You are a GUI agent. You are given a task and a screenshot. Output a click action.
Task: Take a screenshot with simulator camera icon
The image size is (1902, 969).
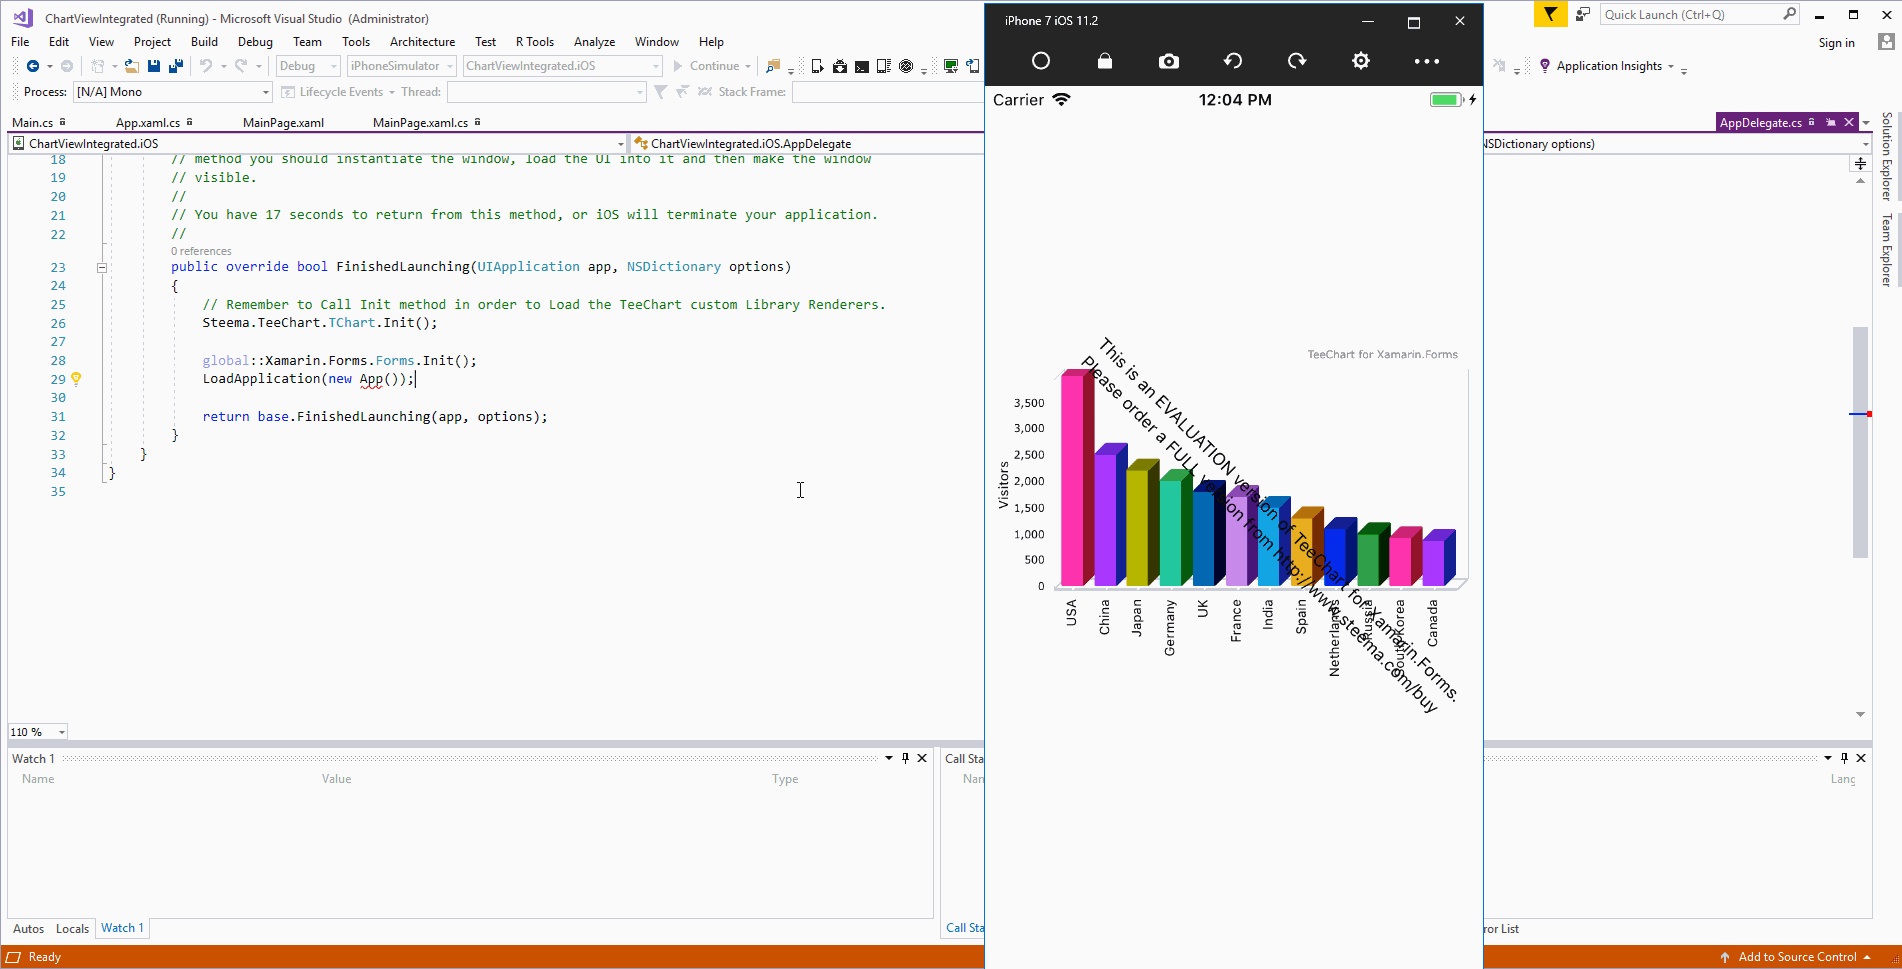(x=1168, y=61)
